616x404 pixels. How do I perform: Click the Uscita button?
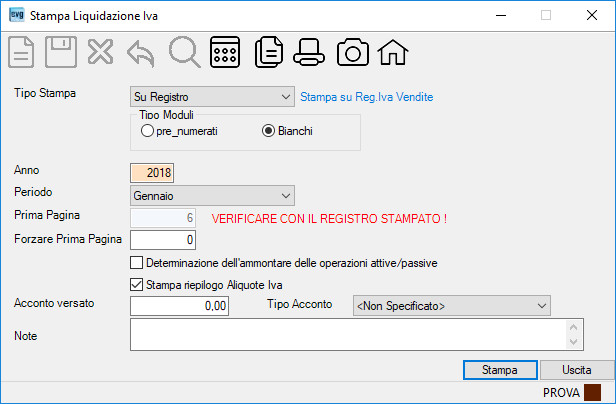(x=577, y=370)
